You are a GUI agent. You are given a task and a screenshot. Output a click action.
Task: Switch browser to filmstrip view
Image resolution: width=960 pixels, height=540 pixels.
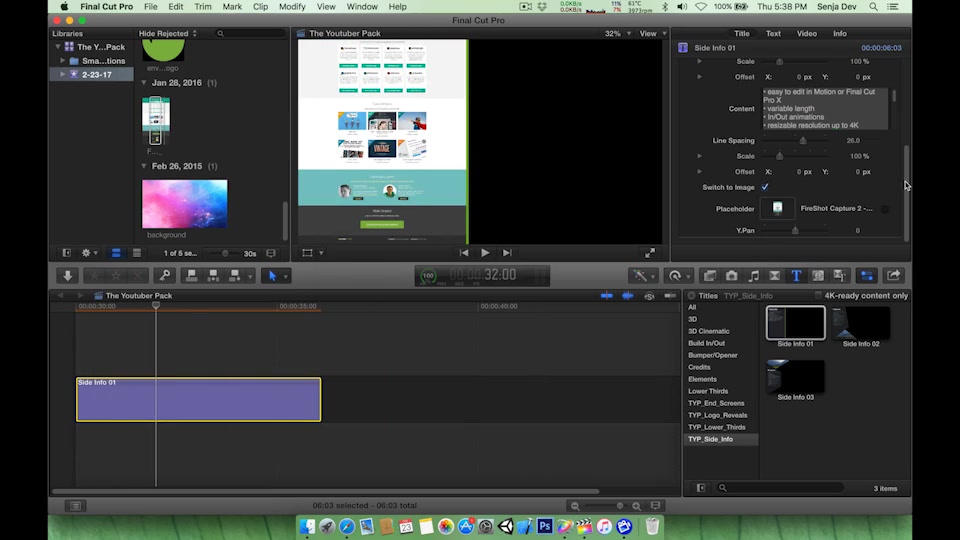click(x=116, y=253)
